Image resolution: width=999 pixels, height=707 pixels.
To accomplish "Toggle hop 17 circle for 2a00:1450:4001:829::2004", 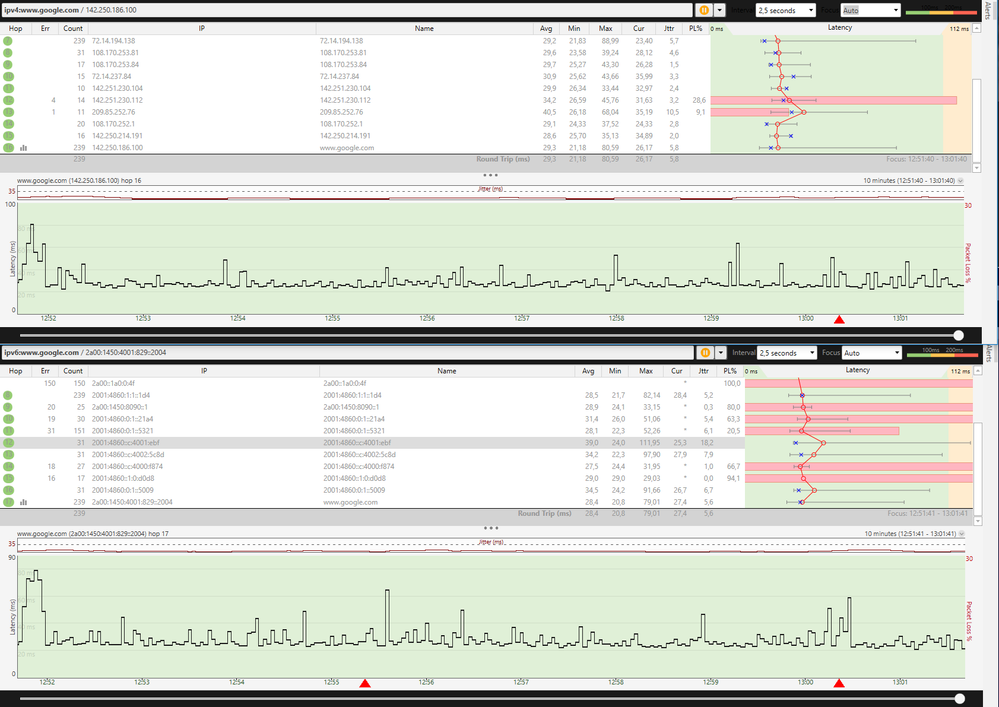I will click(x=8, y=503).
